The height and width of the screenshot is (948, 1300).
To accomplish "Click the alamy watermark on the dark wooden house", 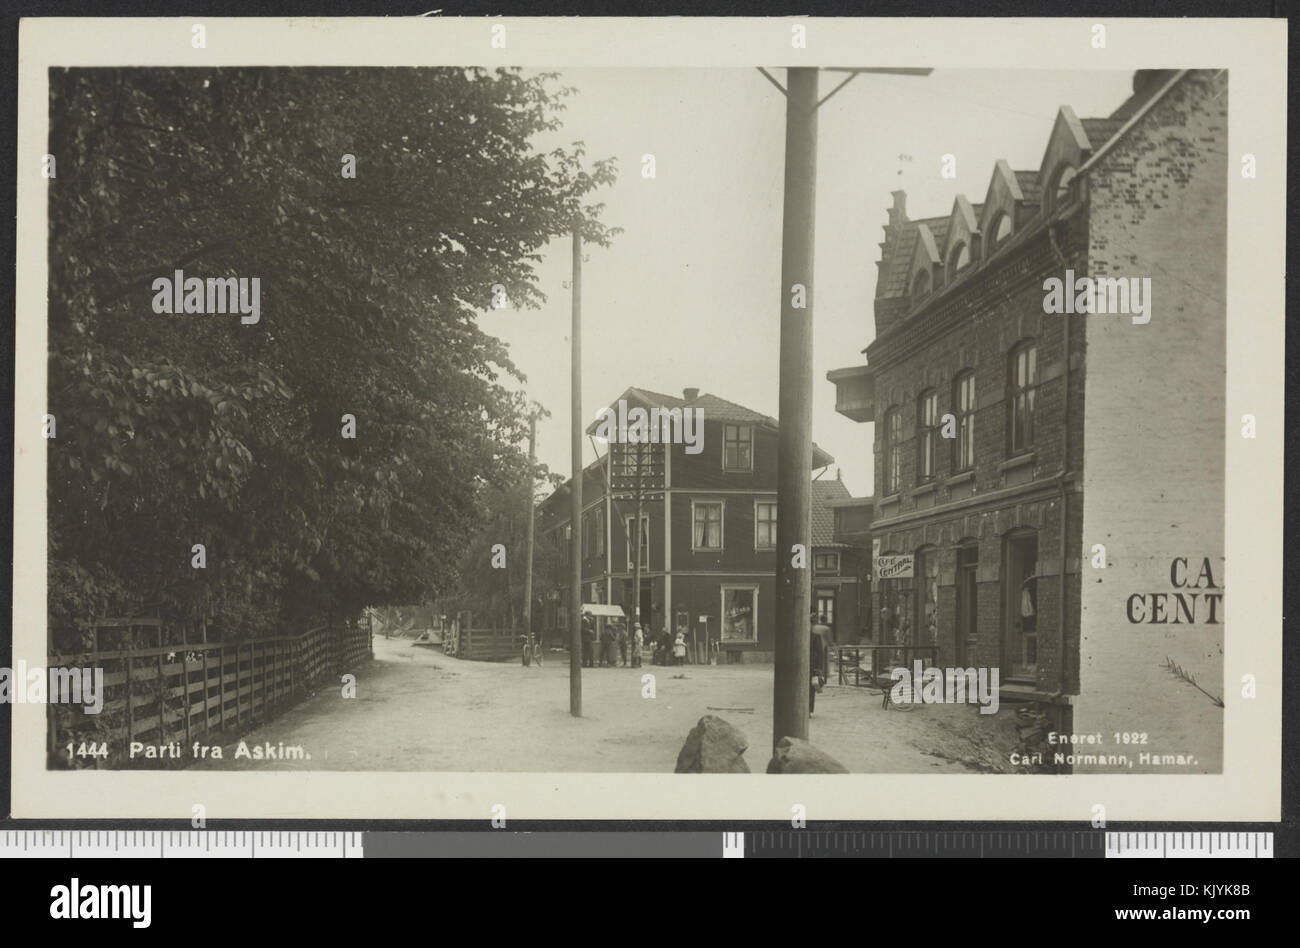I will (x=651, y=425).
